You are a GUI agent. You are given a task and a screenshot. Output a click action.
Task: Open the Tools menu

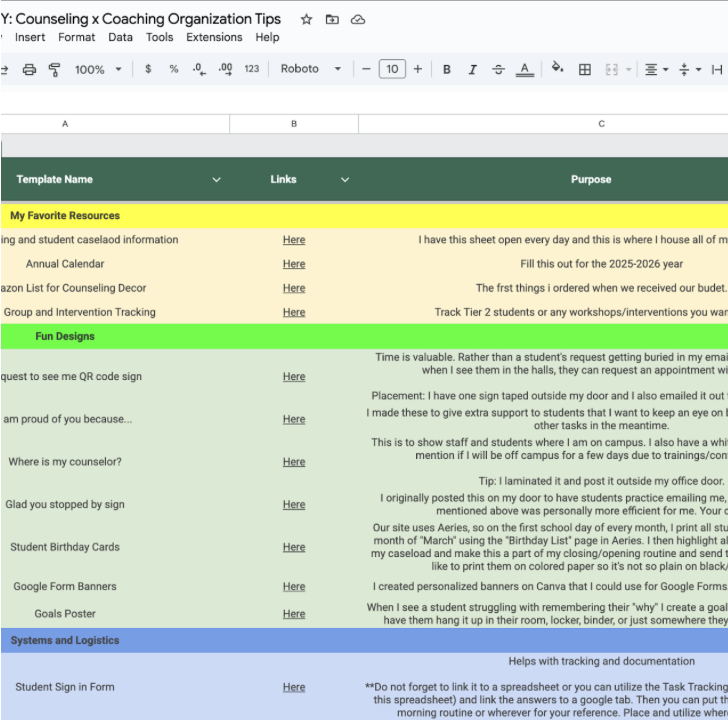click(x=159, y=37)
